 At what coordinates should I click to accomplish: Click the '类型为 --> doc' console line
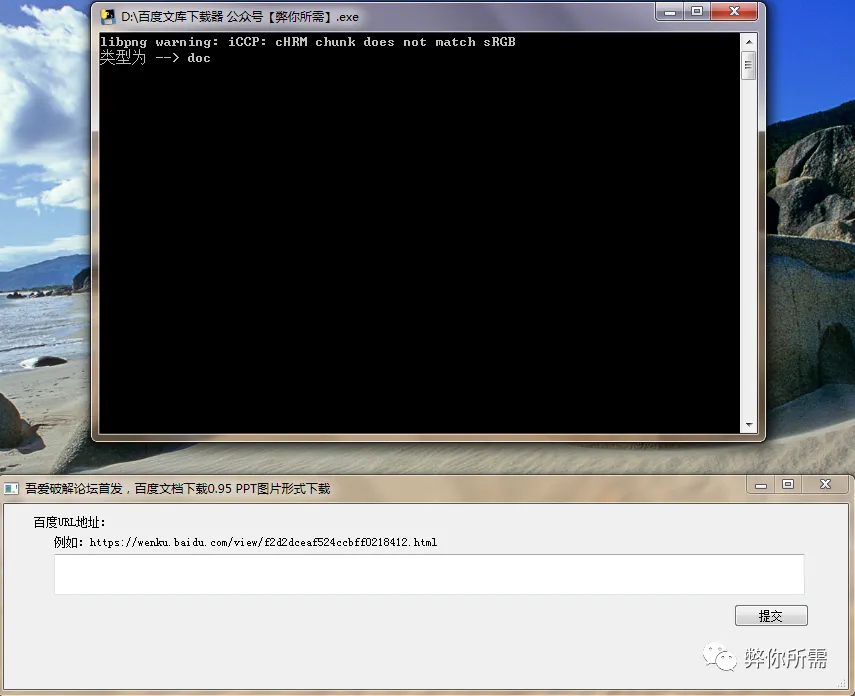coord(155,58)
